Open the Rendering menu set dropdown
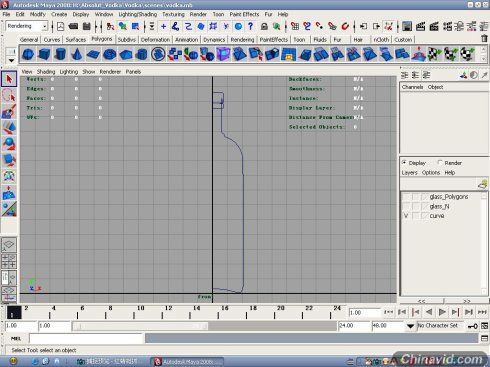This screenshot has height=367, width=490. tap(44, 26)
